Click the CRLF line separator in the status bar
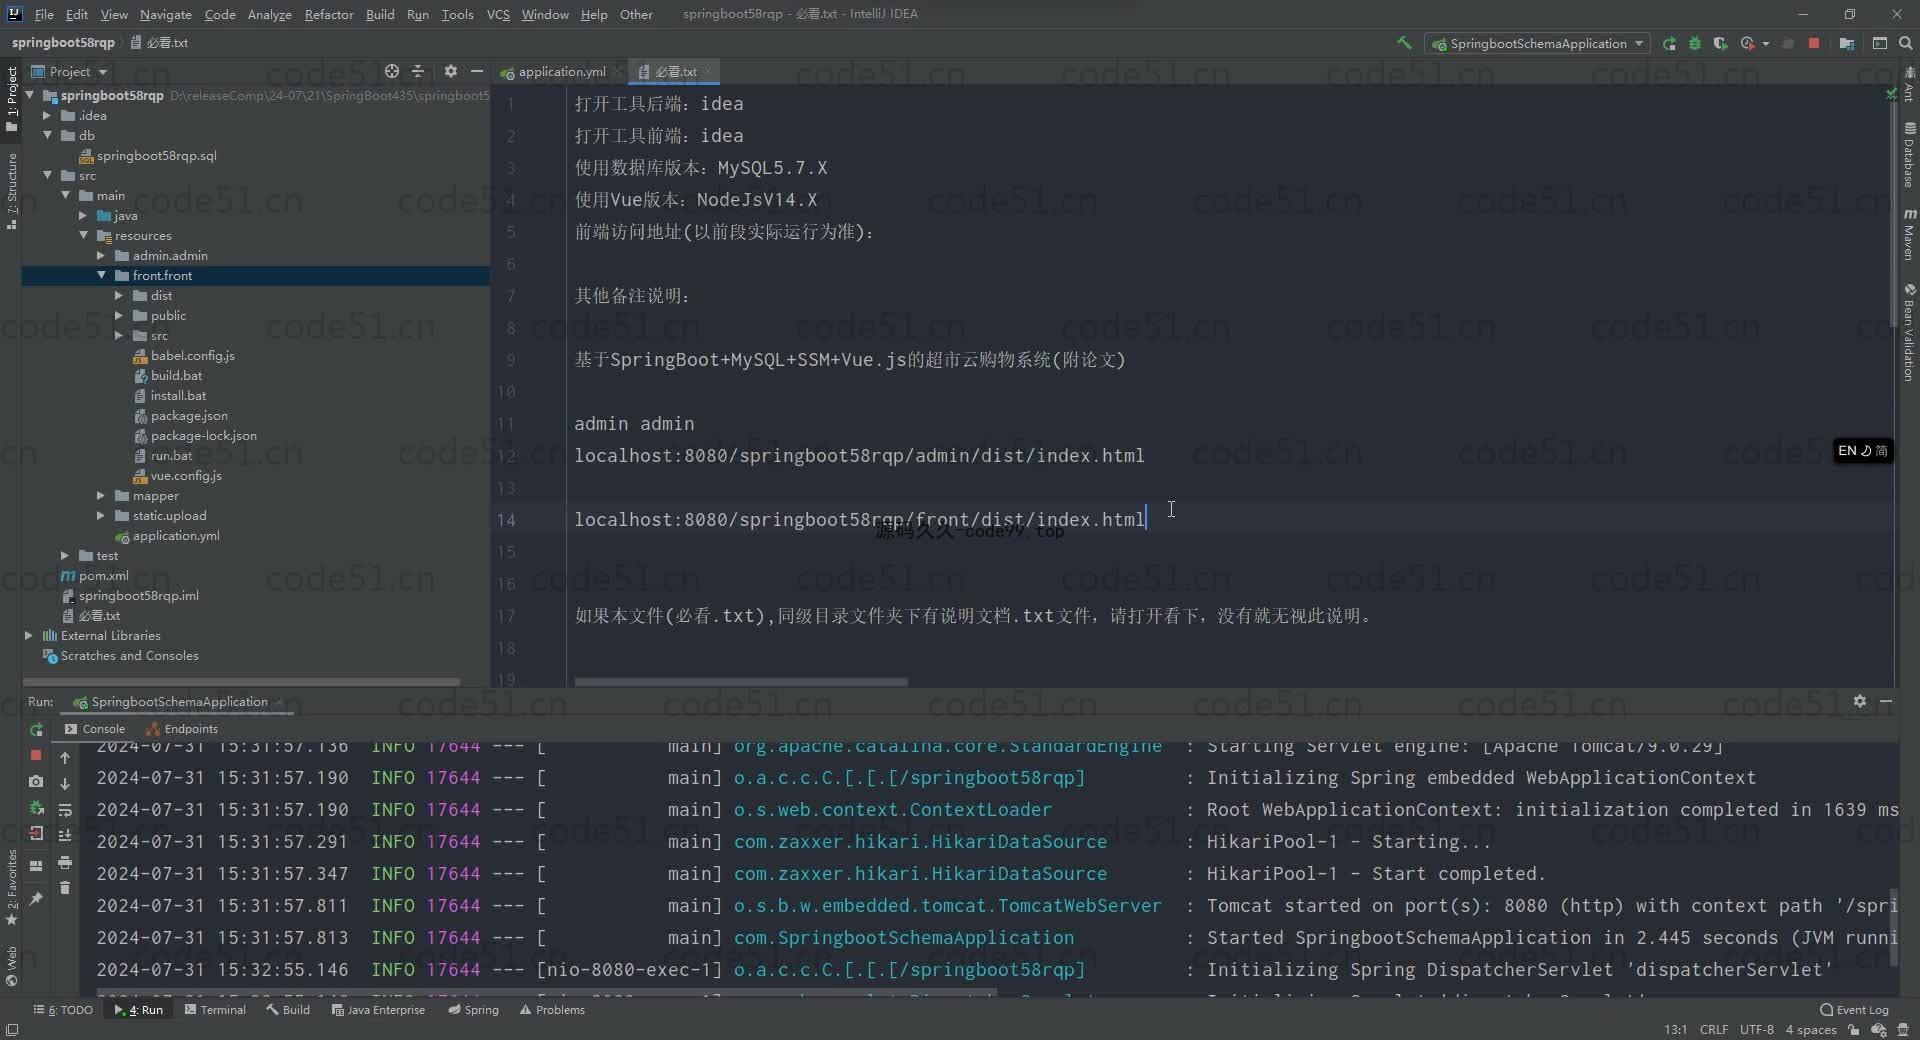This screenshot has height=1040, width=1920. [1713, 1029]
